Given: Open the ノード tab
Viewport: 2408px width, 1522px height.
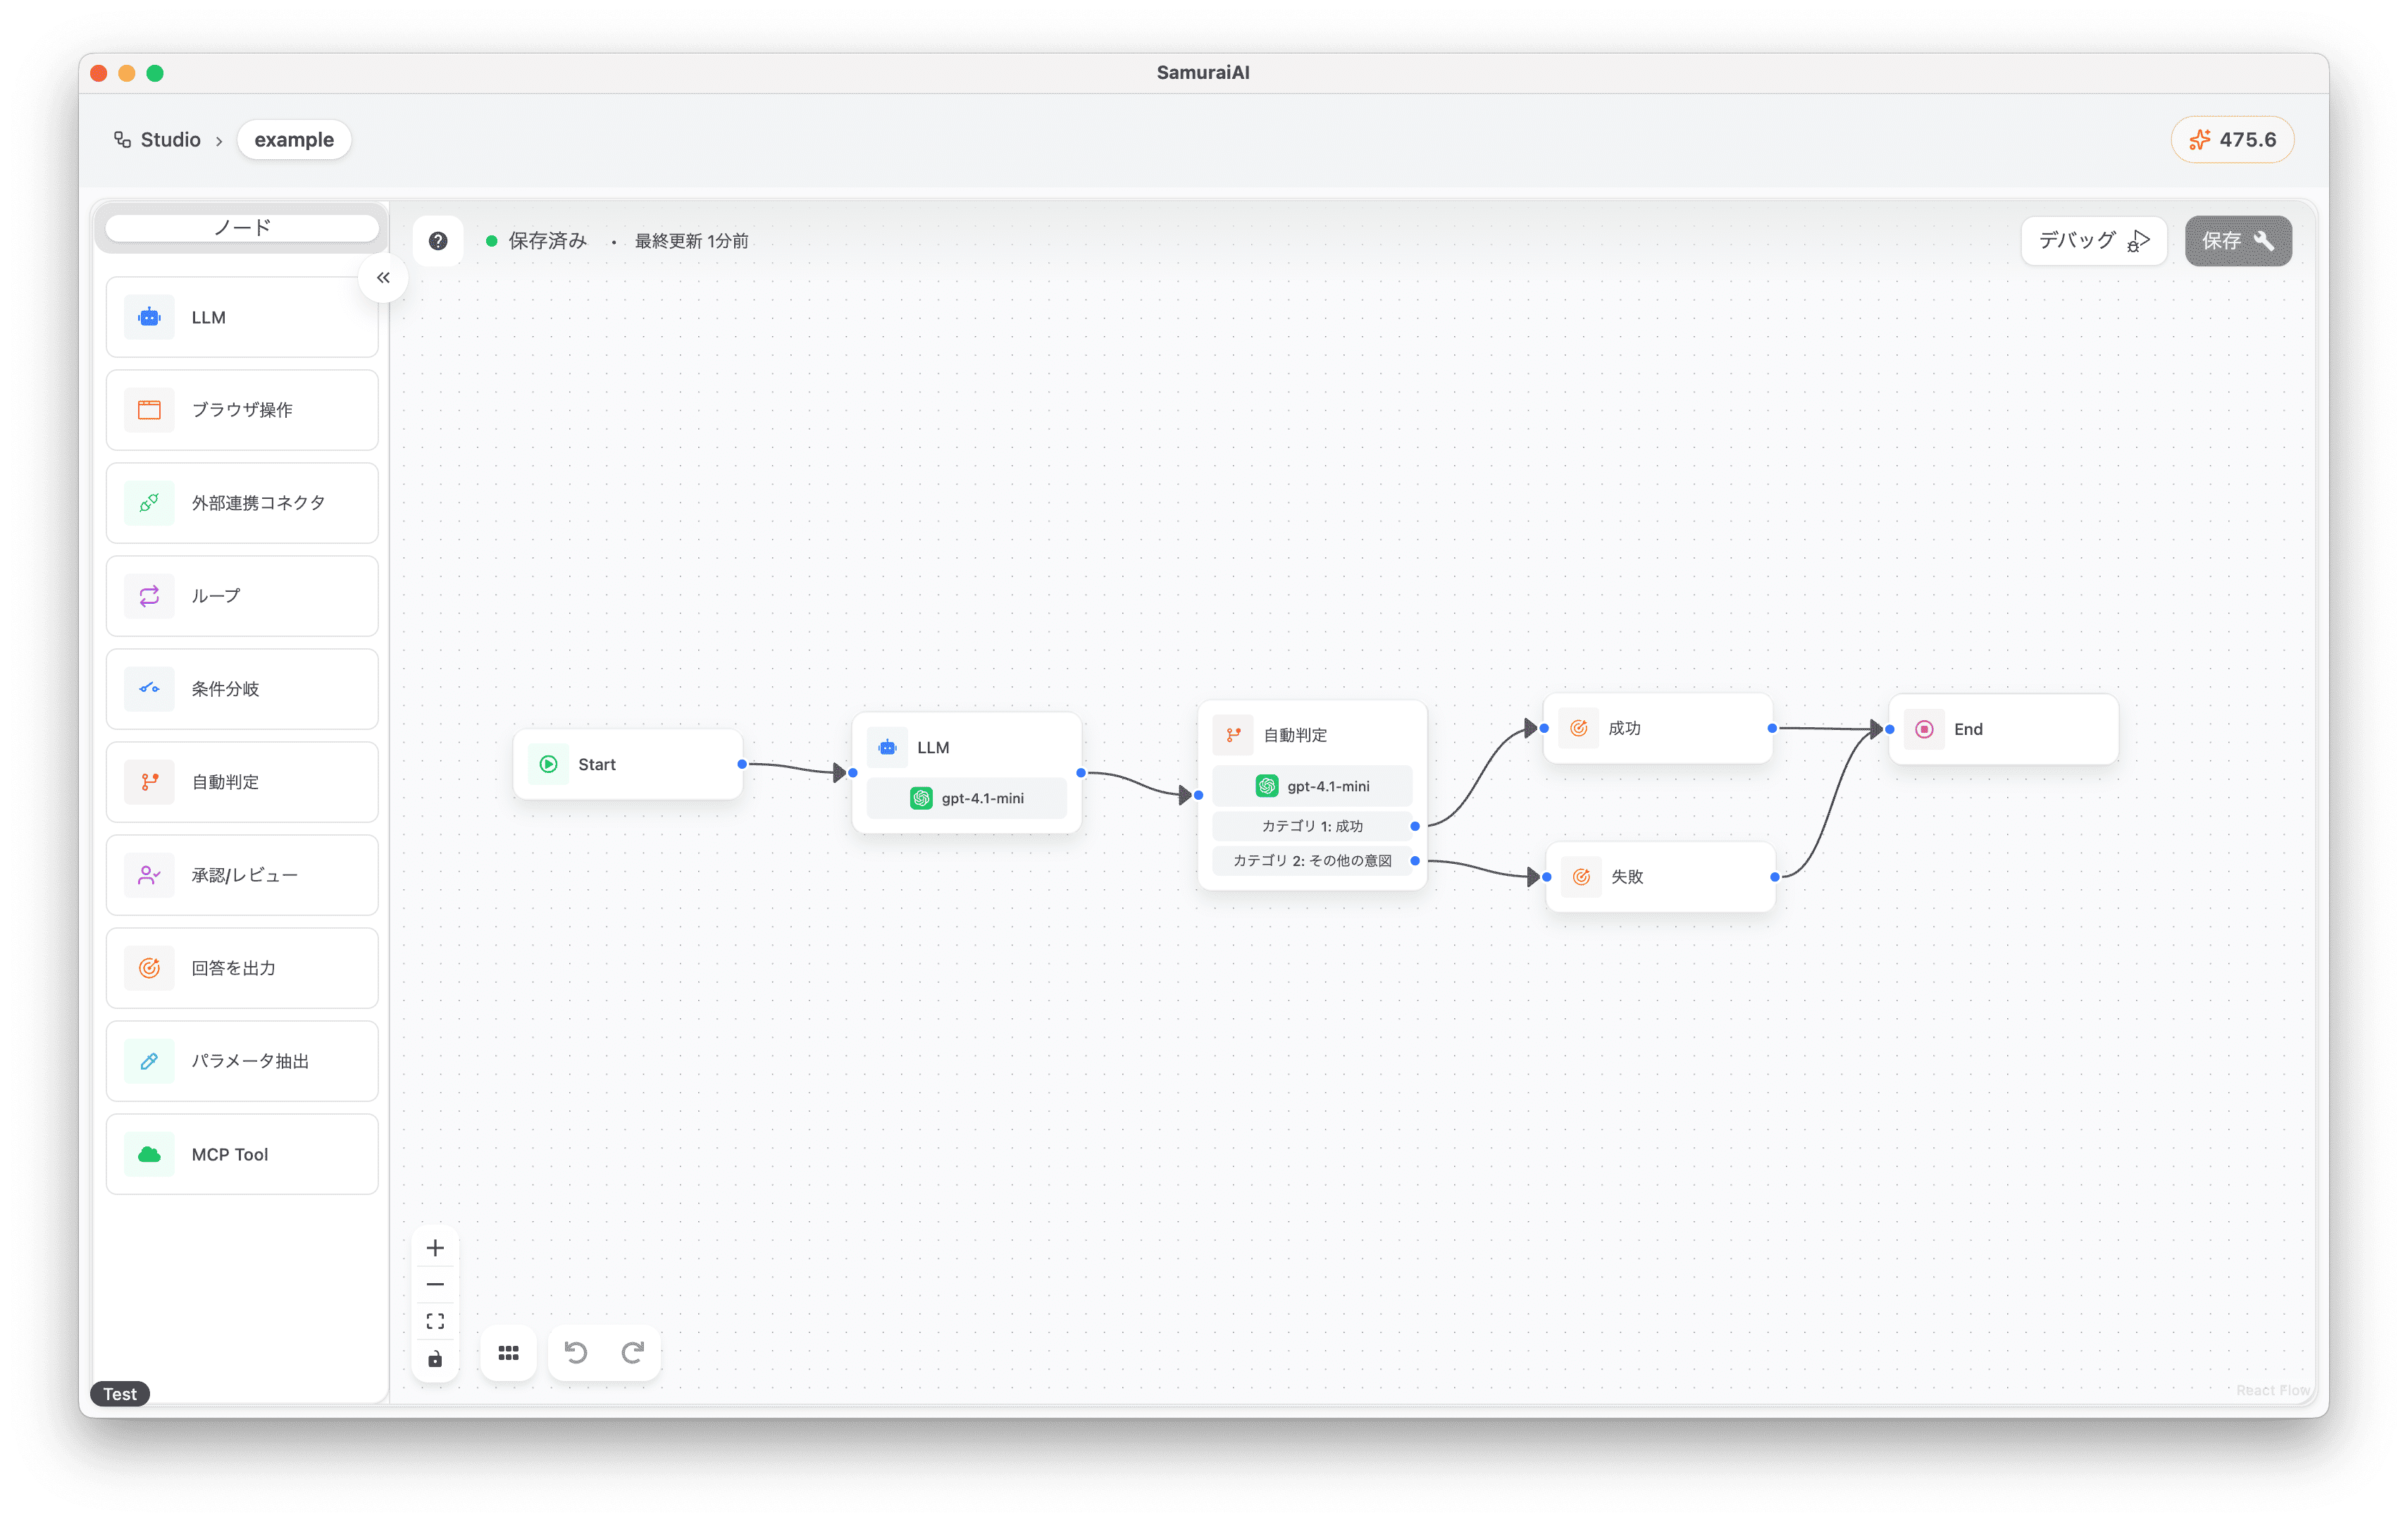Looking at the screenshot, I should click(242, 228).
